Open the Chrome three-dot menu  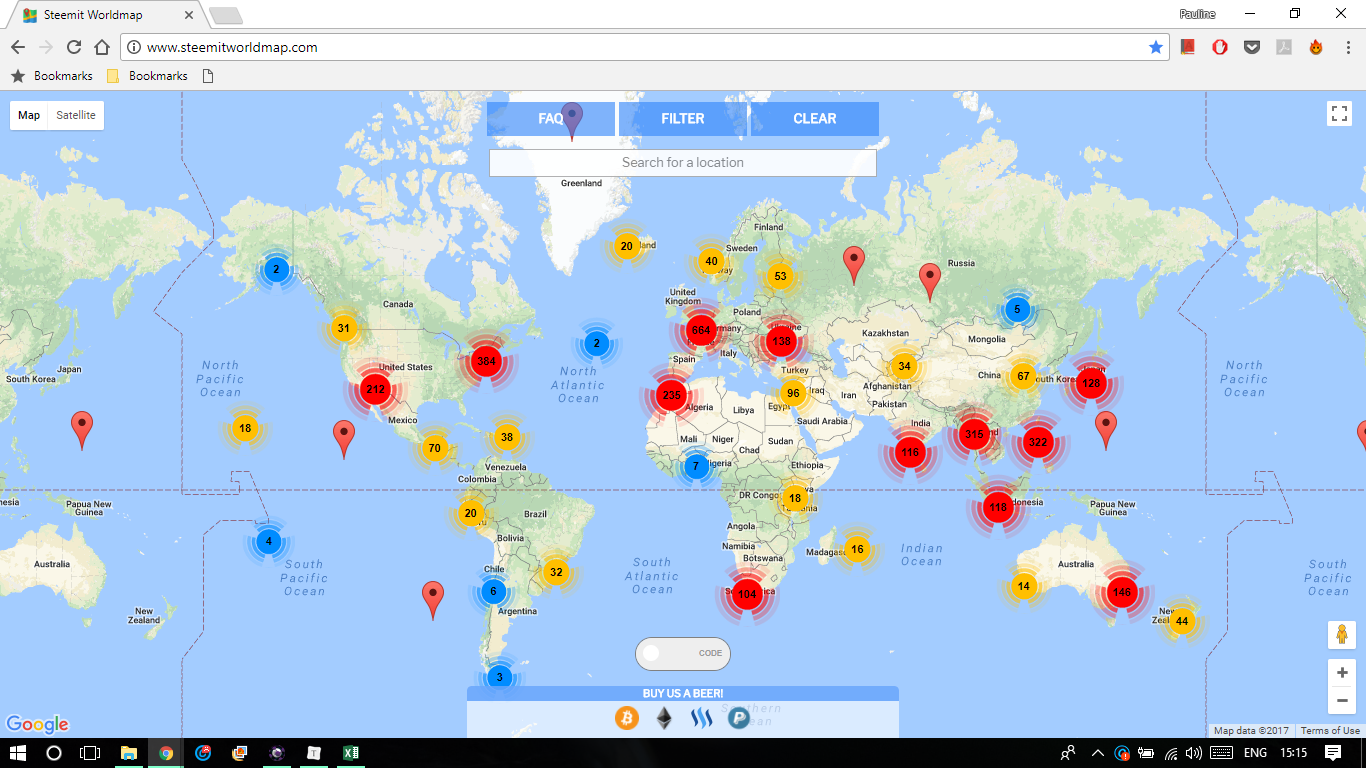tap(1347, 47)
